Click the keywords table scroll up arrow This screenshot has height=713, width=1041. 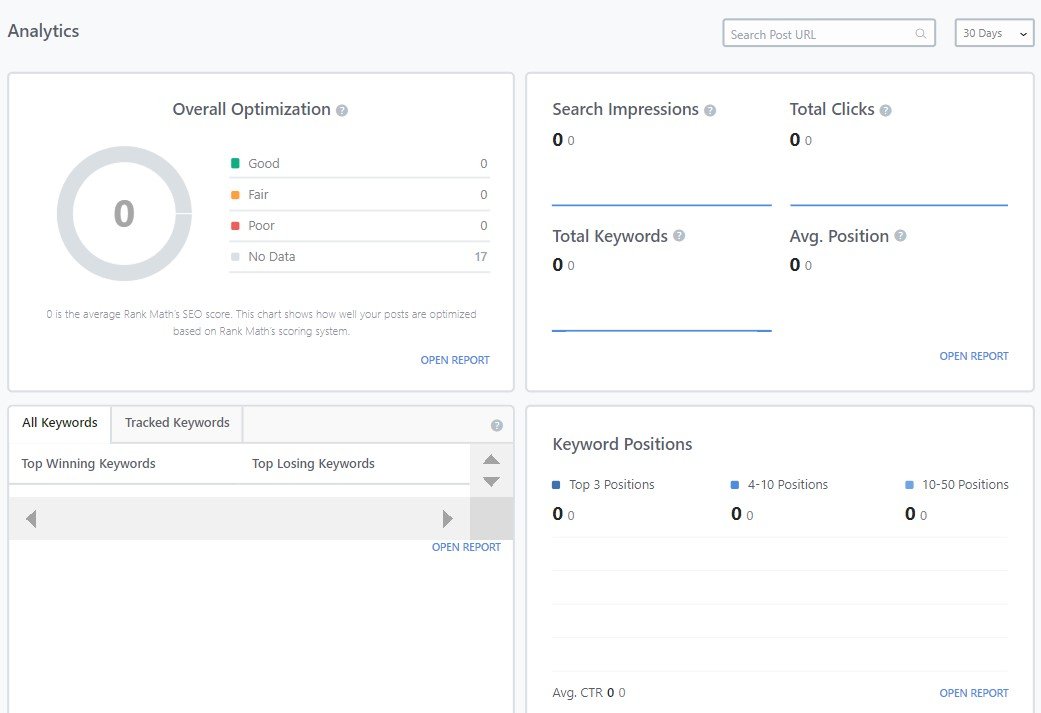[491, 460]
